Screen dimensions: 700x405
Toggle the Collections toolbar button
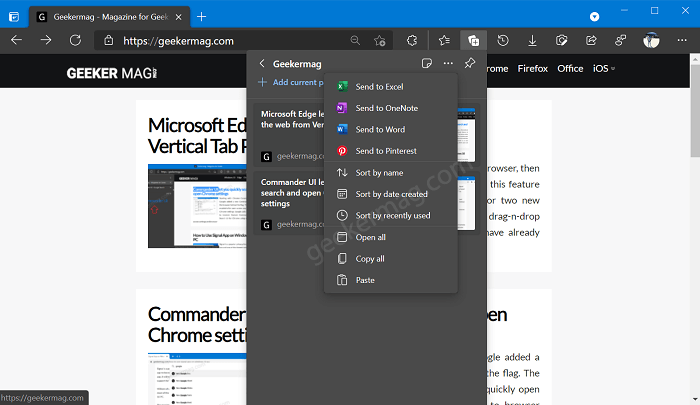pos(473,41)
